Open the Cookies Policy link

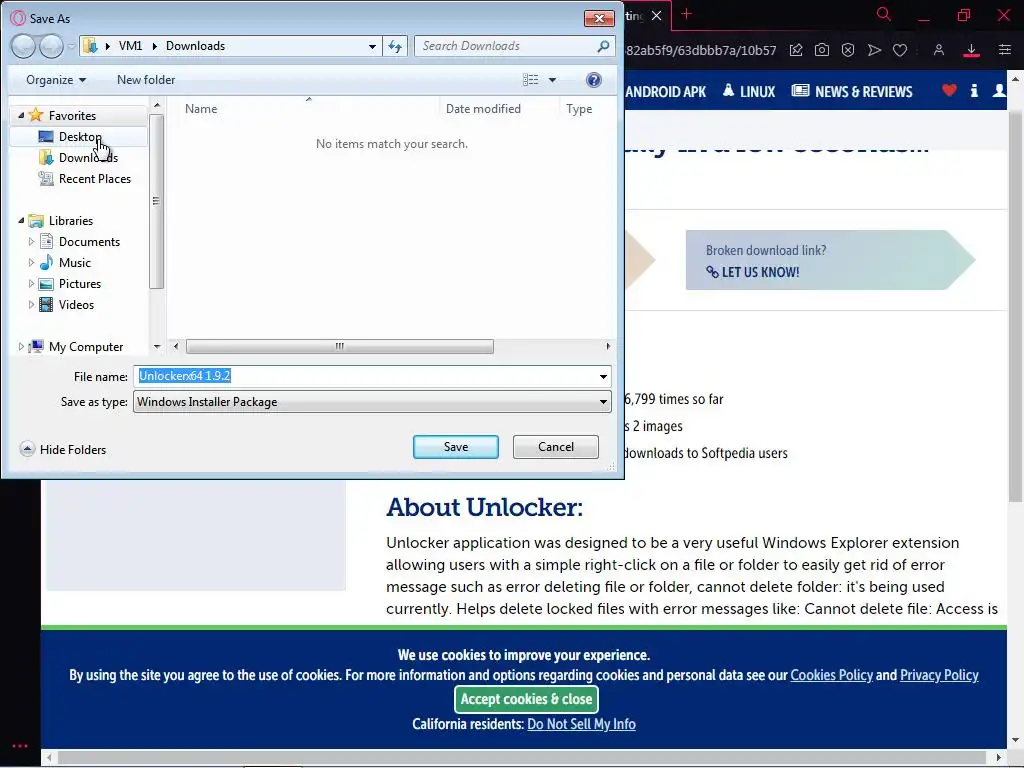tap(831, 675)
